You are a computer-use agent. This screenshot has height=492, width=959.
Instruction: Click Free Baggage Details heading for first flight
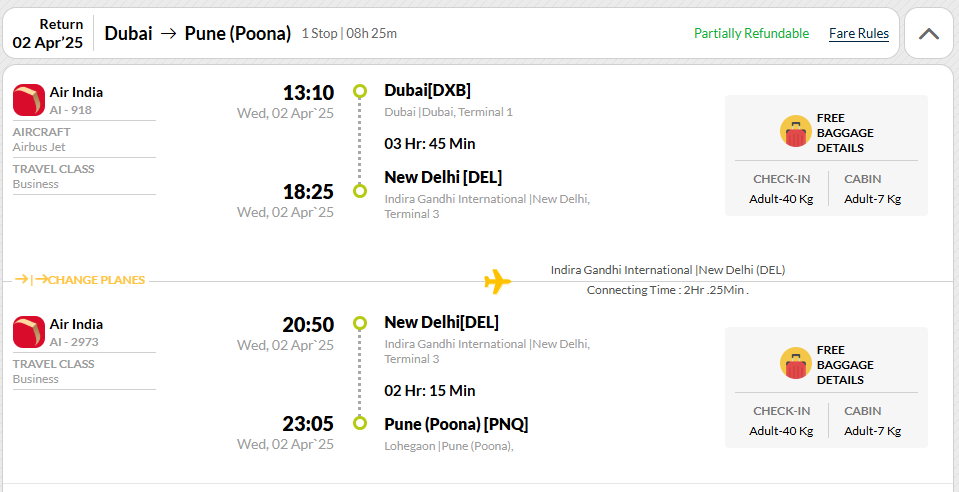845,133
